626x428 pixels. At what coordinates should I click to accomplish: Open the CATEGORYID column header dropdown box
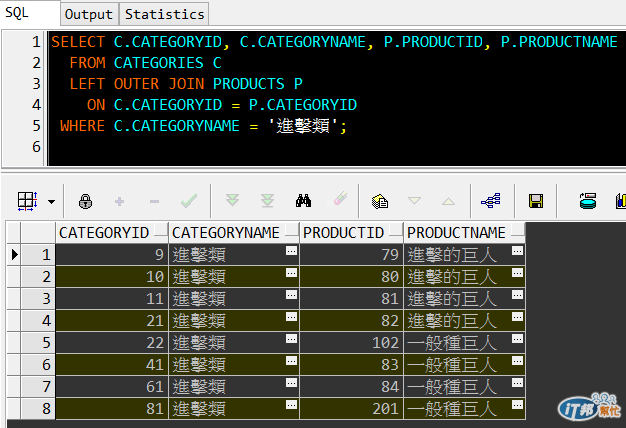click(x=160, y=230)
